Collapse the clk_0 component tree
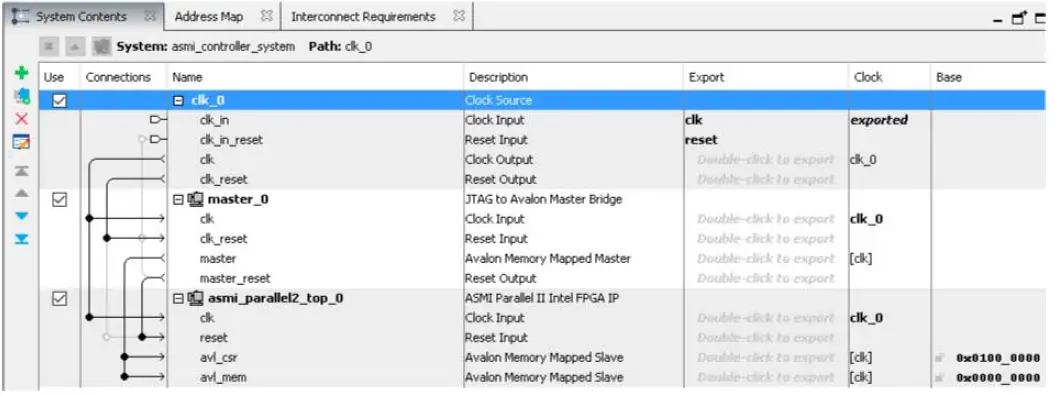The width and height of the screenshot is (1055, 395). (178, 100)
